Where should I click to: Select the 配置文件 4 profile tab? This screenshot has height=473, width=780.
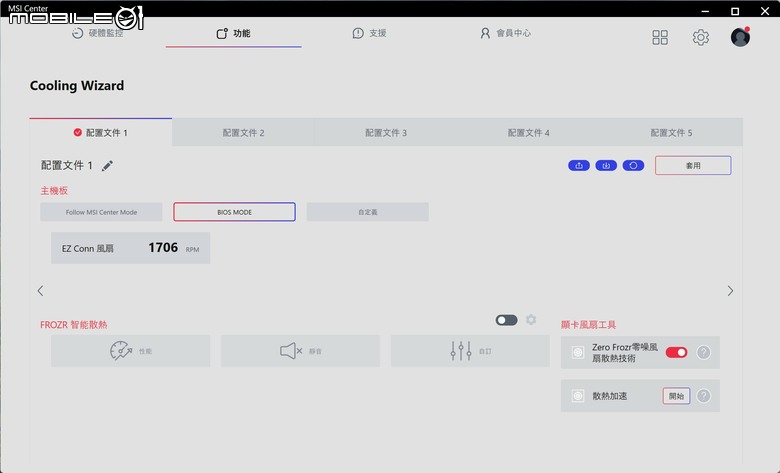point(528,133)
